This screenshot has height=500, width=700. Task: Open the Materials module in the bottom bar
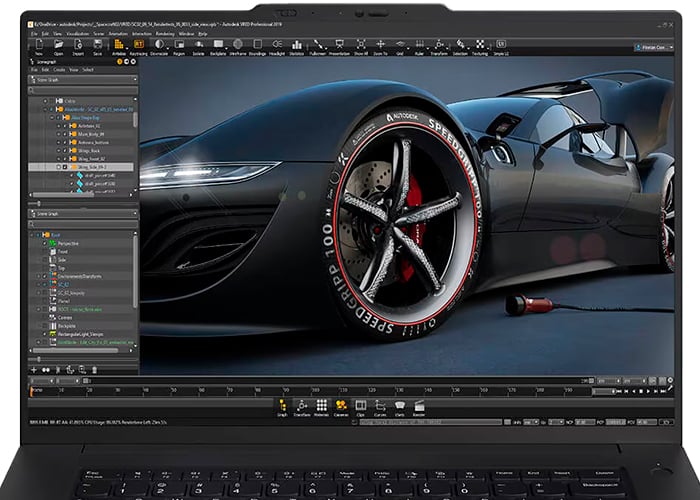click(x=322, y=406)
